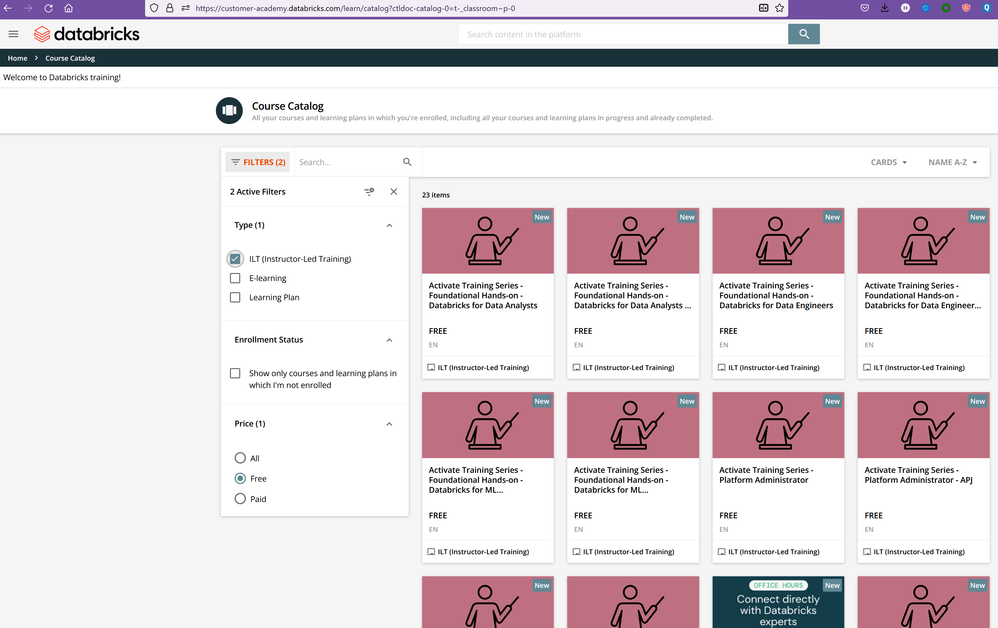Viewport: 998px width, 628px height.
Task: Collapse the Type filter section
Action: tap(389, 226)
